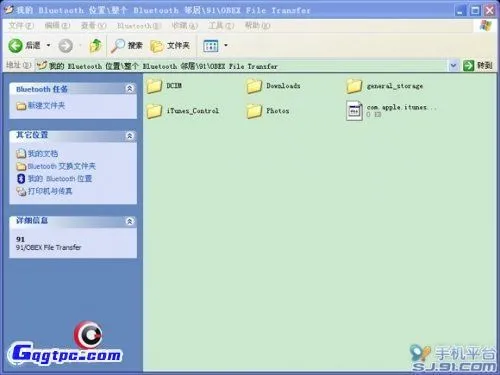This screenshot has width=500, height=375.
Task: Open the Bluetooth menu
Action: [x=139, y=26]
